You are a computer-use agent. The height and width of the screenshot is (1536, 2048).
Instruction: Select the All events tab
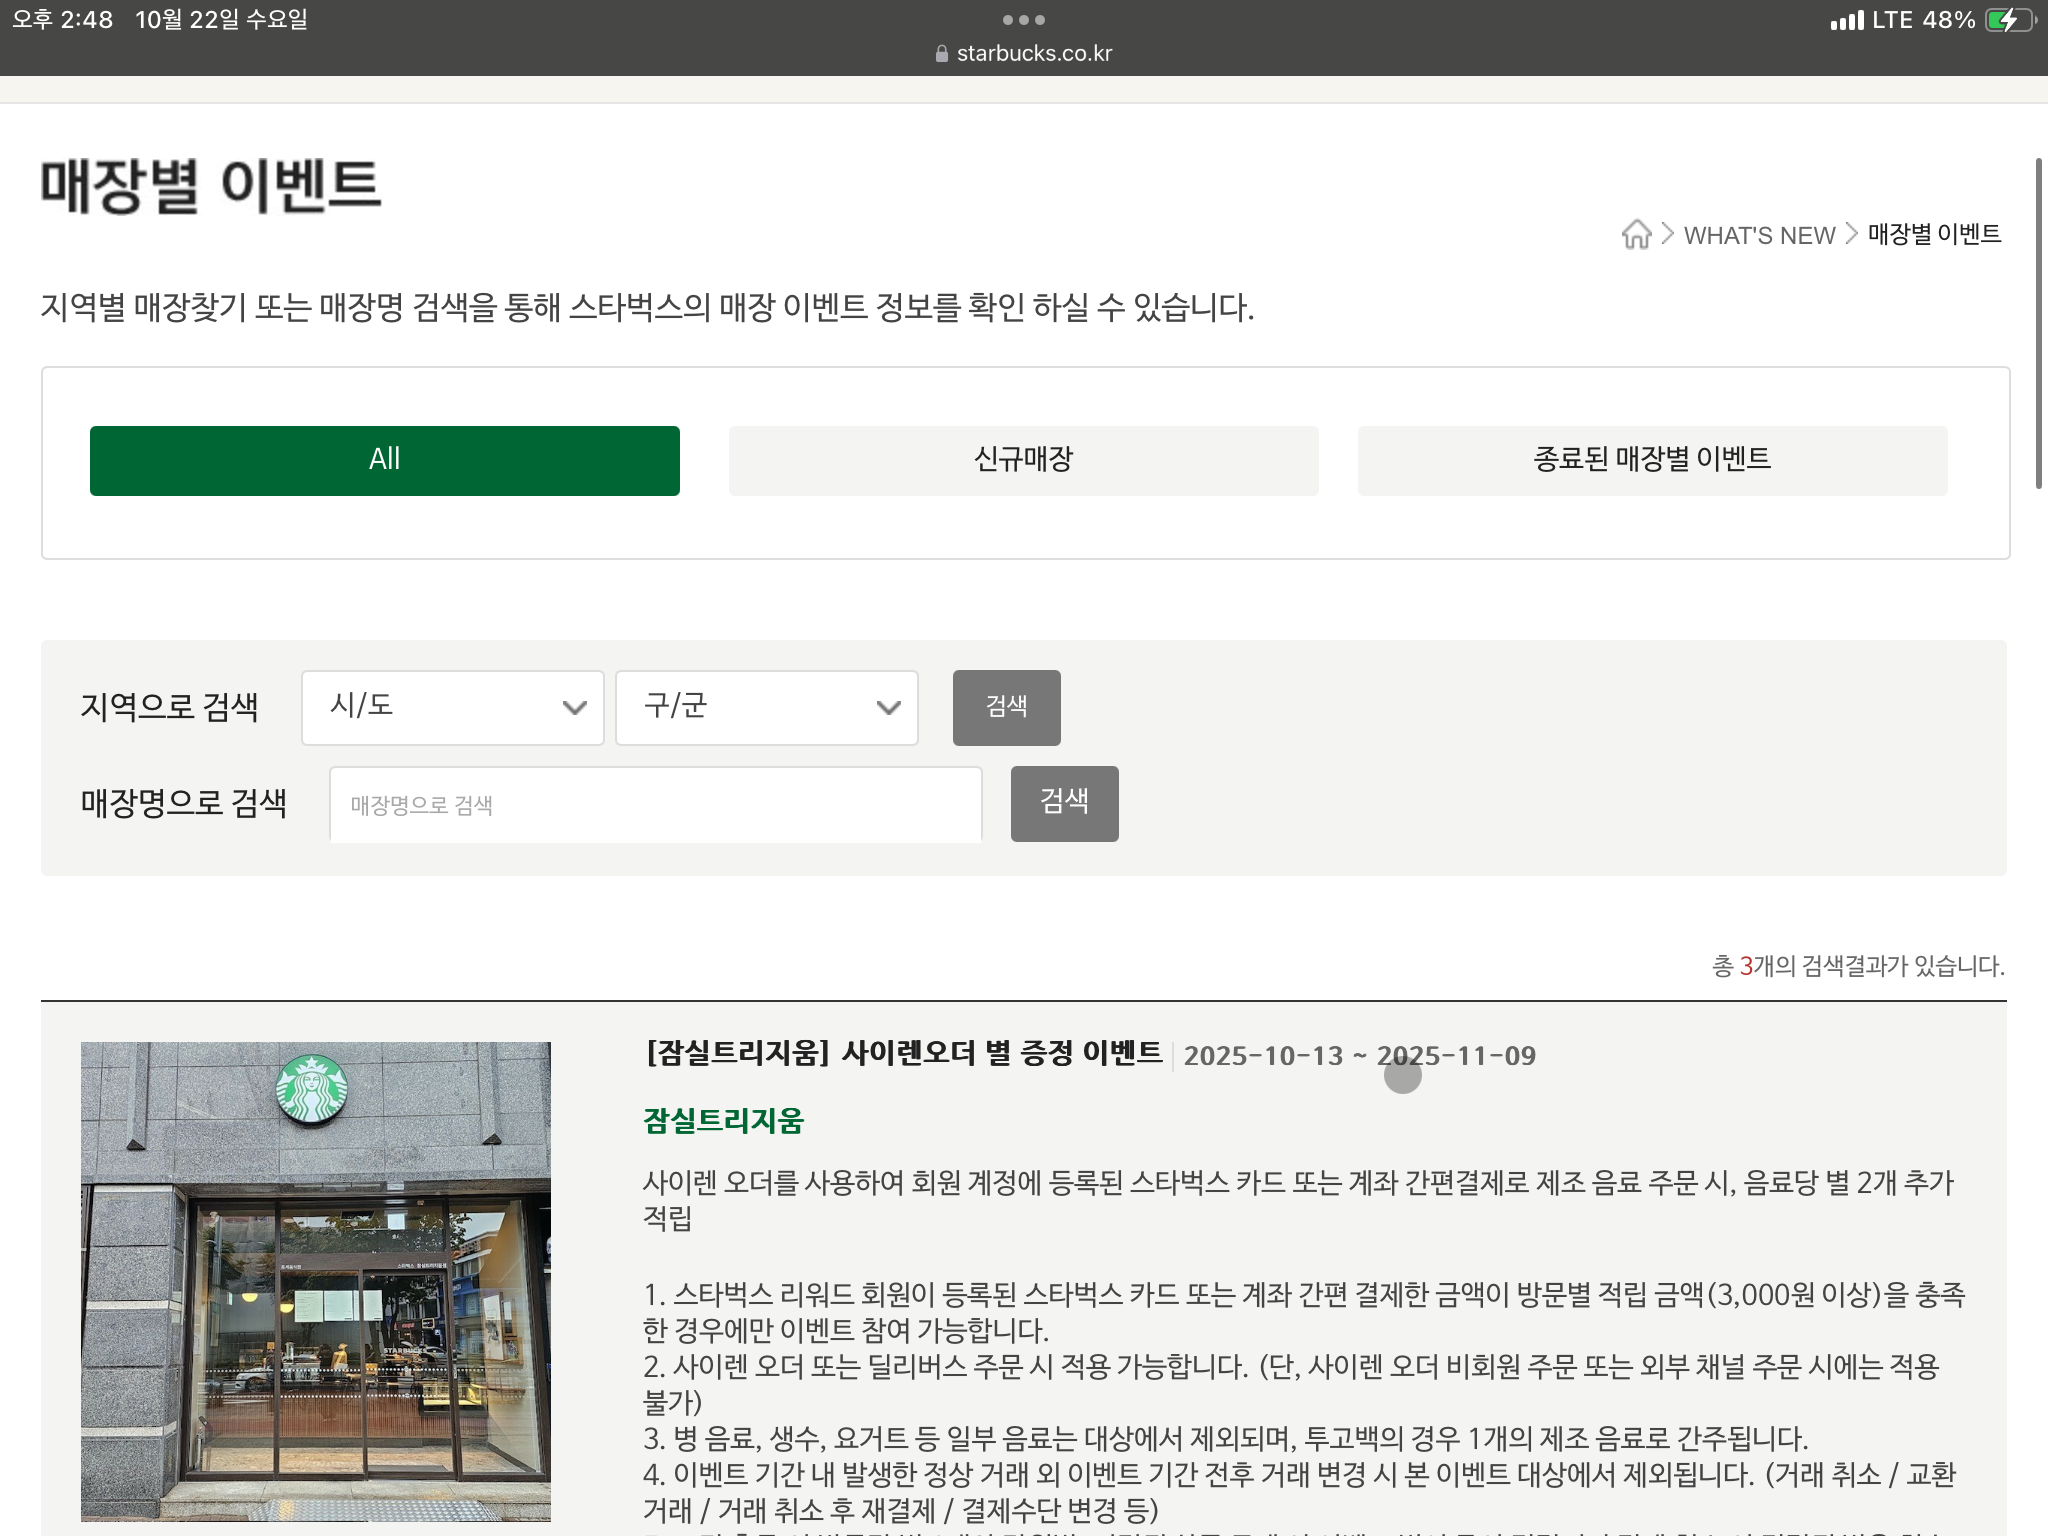(384, 460)
